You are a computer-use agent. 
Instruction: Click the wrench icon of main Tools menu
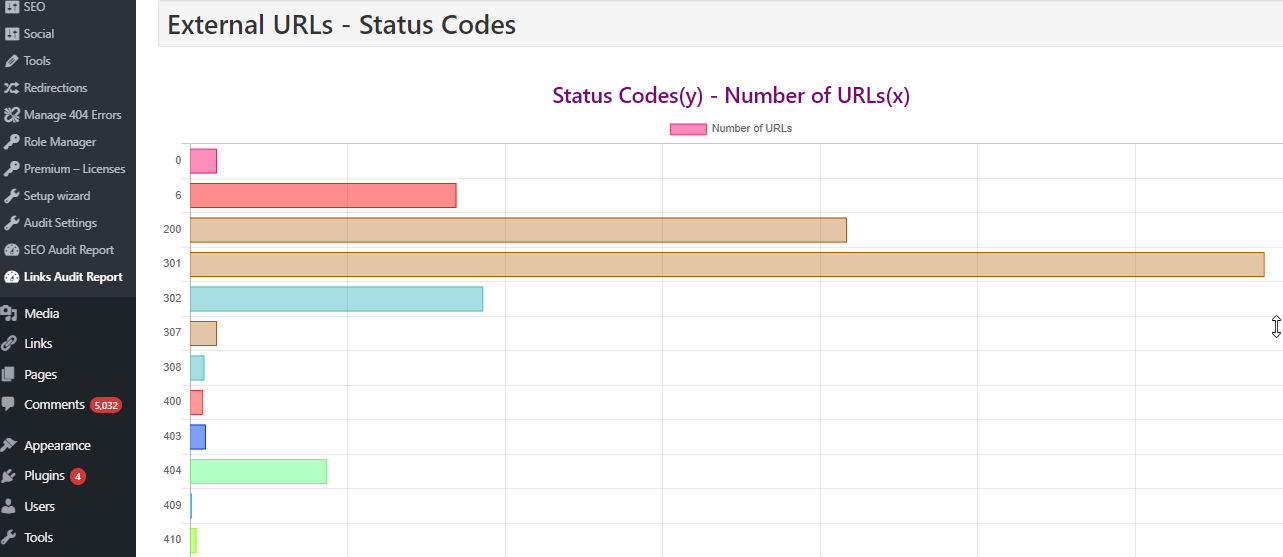(9, 537)
